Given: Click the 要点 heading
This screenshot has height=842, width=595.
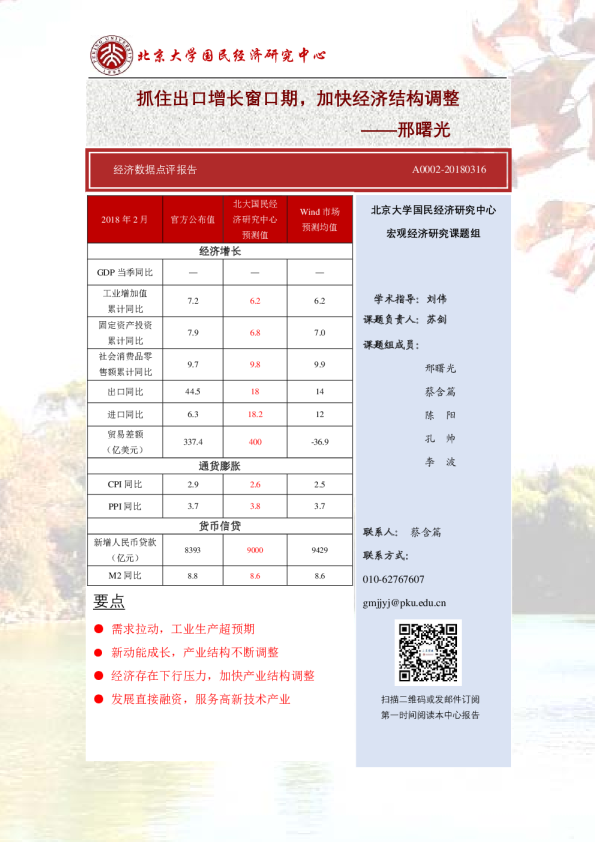Looking at the screenshot, I should pyautogui.click(x=109, y=601).
